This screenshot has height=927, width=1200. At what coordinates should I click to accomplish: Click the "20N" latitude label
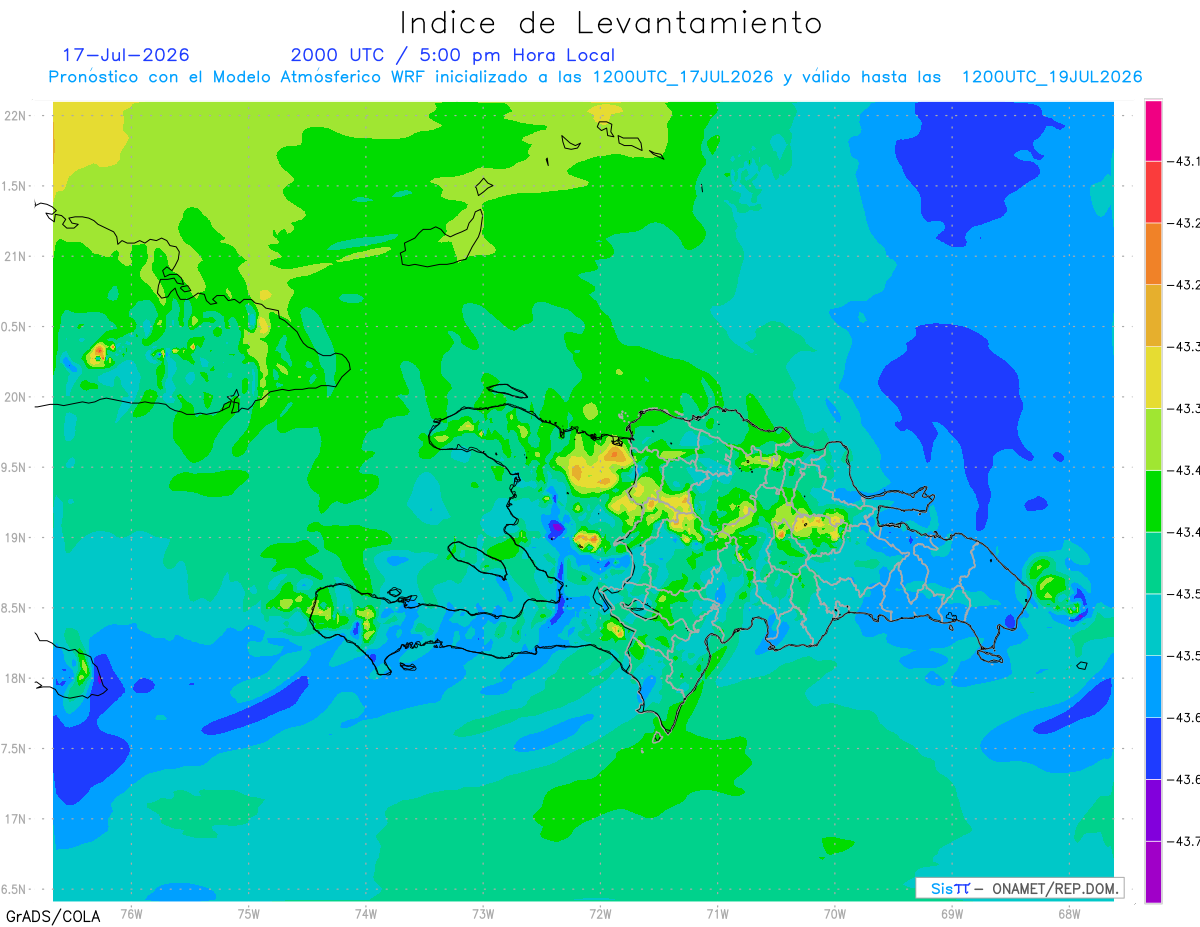[x=16, y=397]
